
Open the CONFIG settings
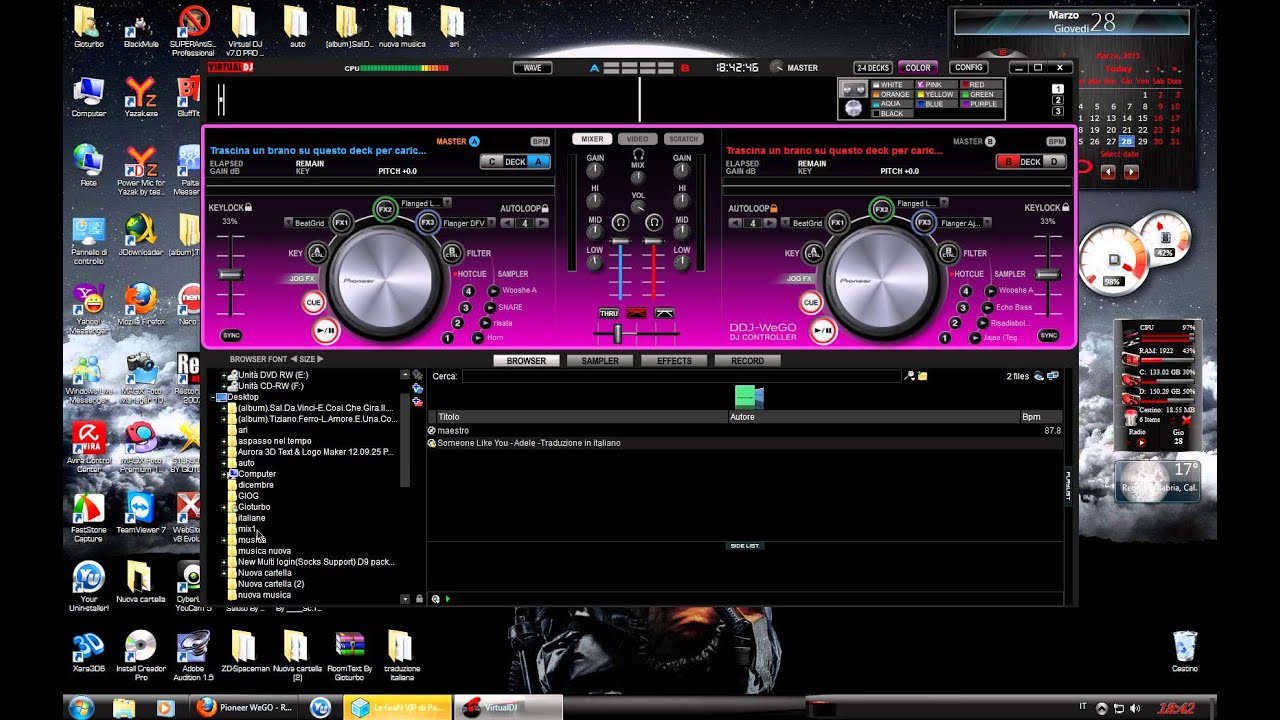(x=969, y=68)
